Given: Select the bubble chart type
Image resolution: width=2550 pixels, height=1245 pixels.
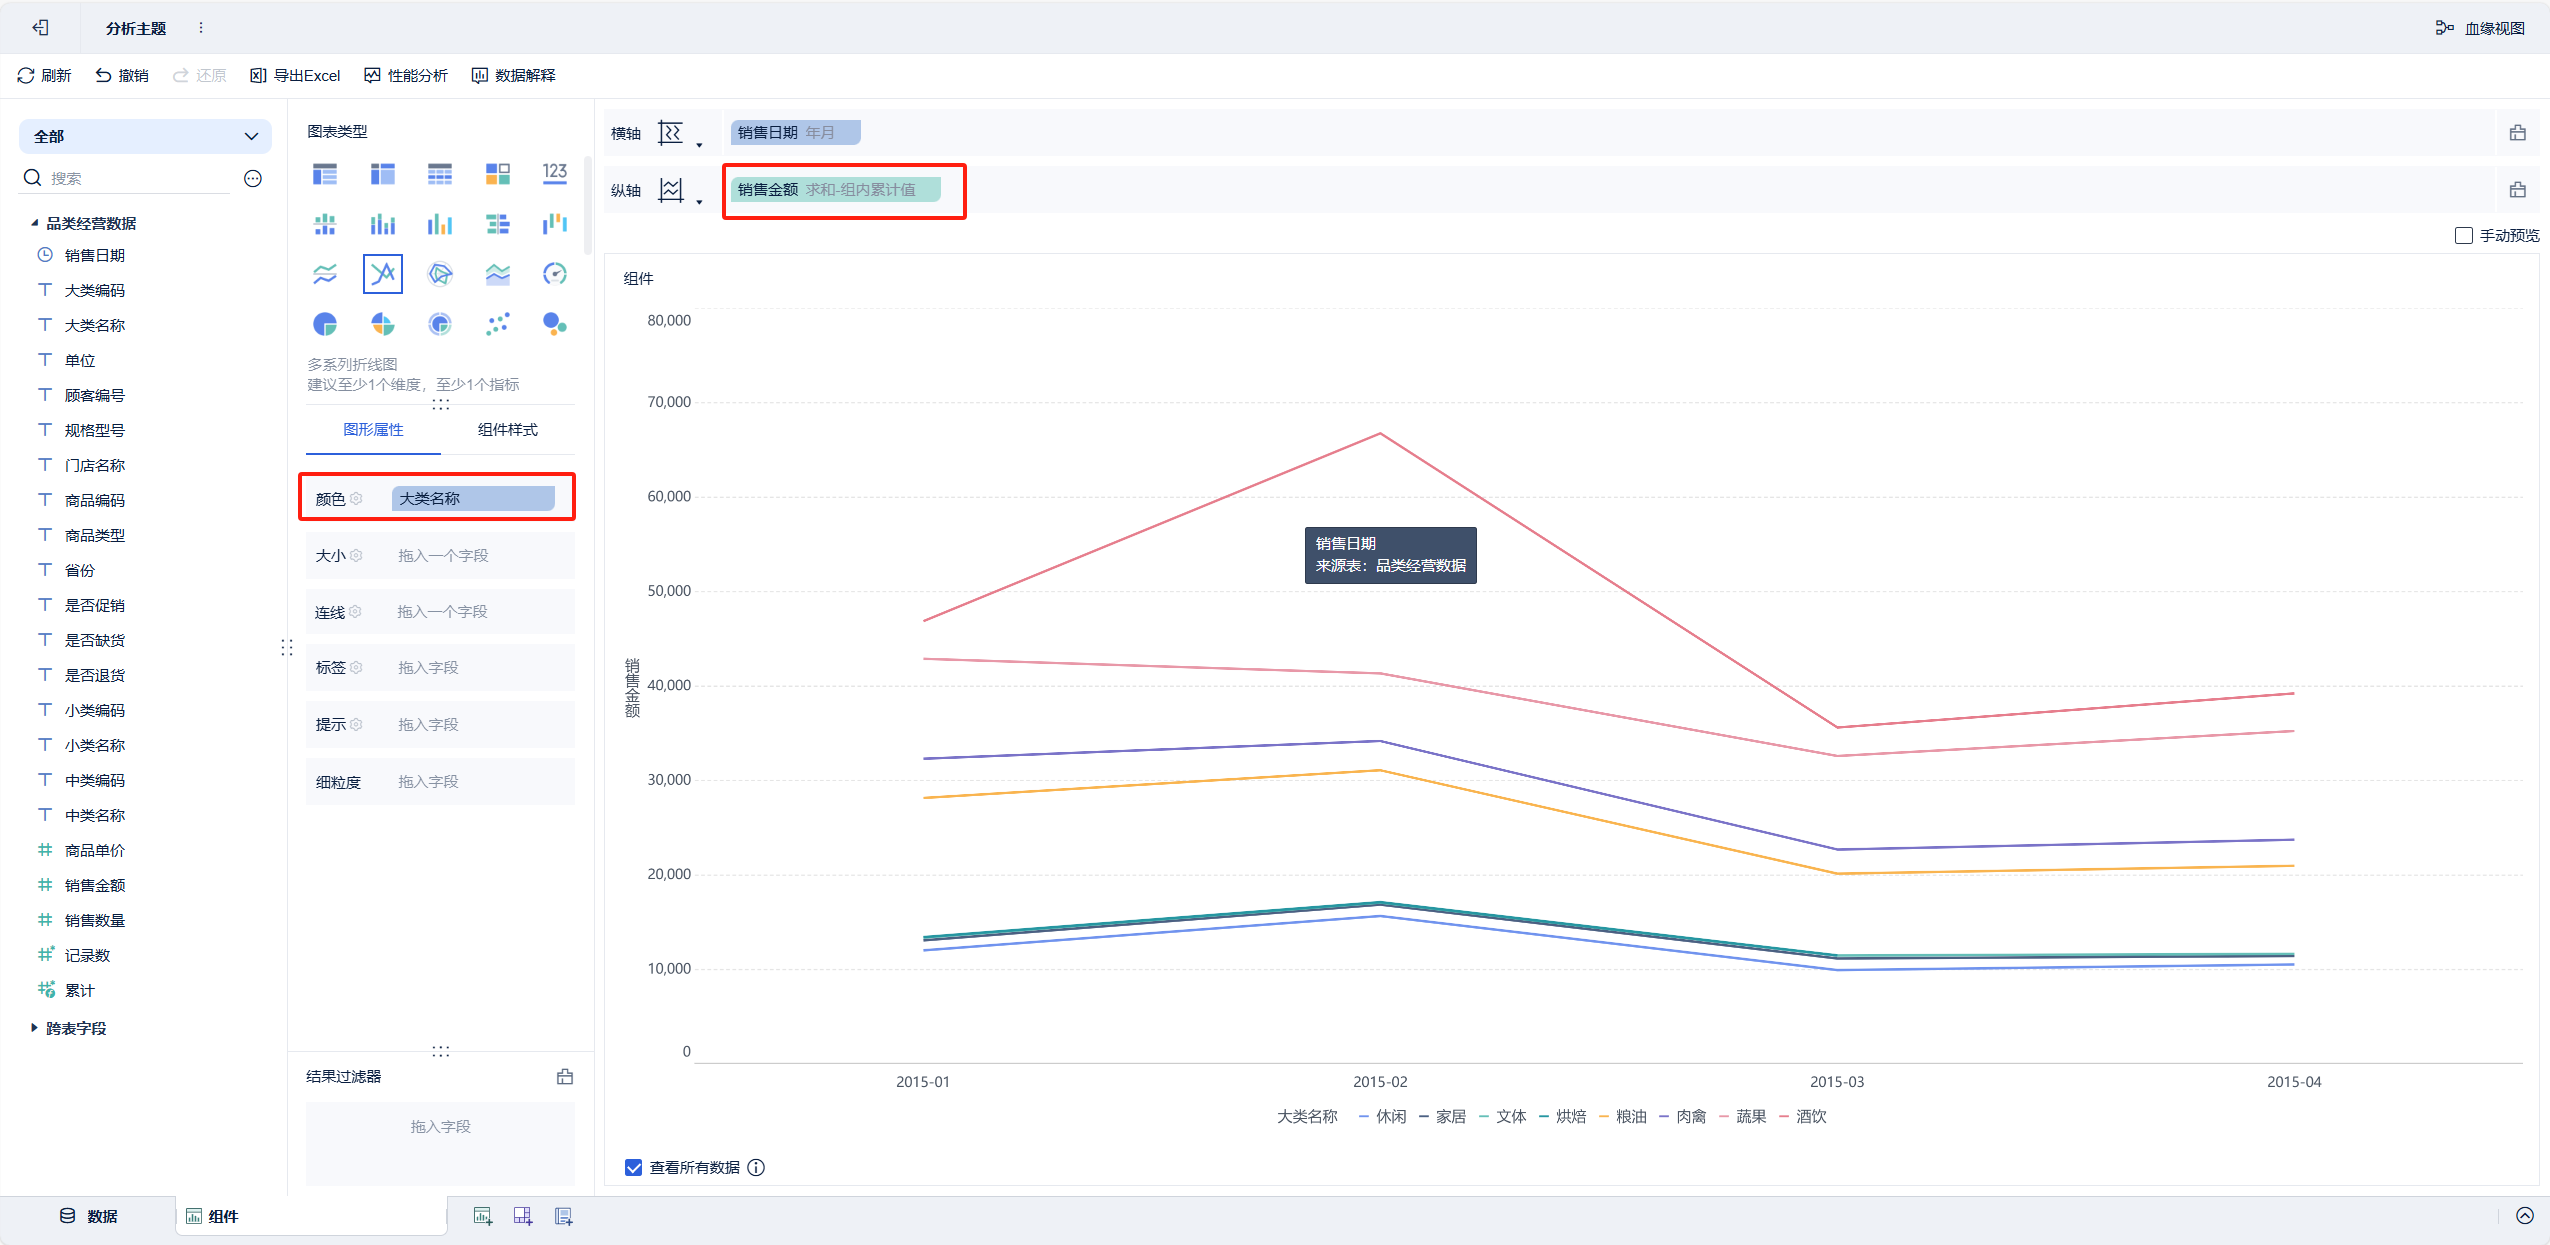Looking at the screenshot, I should pos(555,324).
